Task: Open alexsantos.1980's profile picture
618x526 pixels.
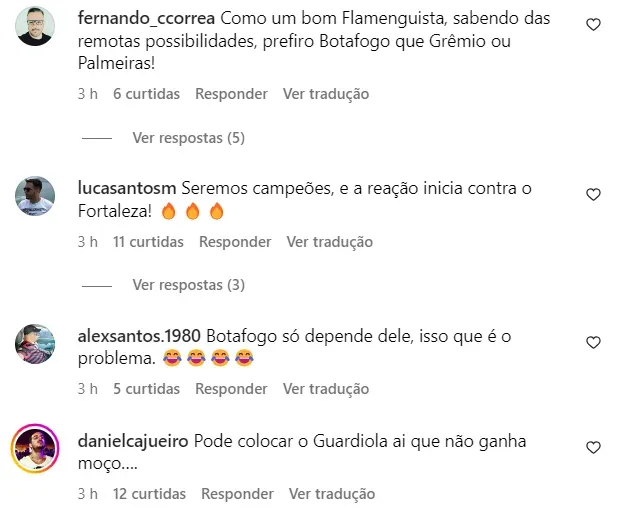Action: coord(35,344)
